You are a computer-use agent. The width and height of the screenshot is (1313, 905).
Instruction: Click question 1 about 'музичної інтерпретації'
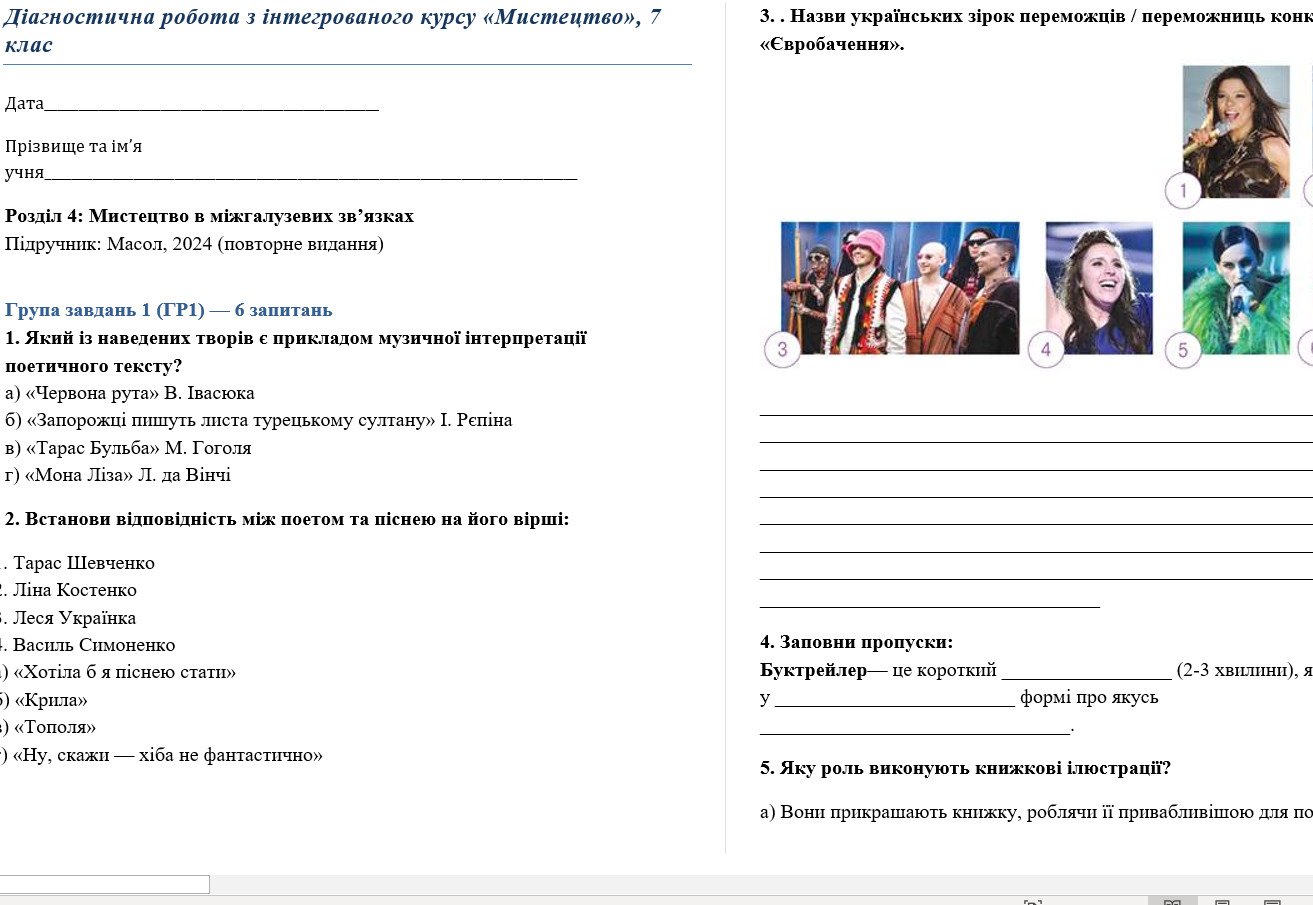(295, 352)
